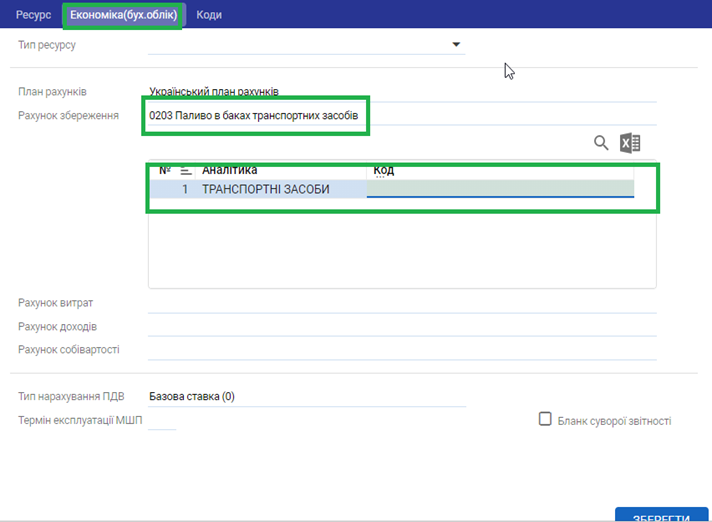
Task: Tick the Бланк суворої звітності checkbox
Action: pyautogui.click(x=545, y=420)
